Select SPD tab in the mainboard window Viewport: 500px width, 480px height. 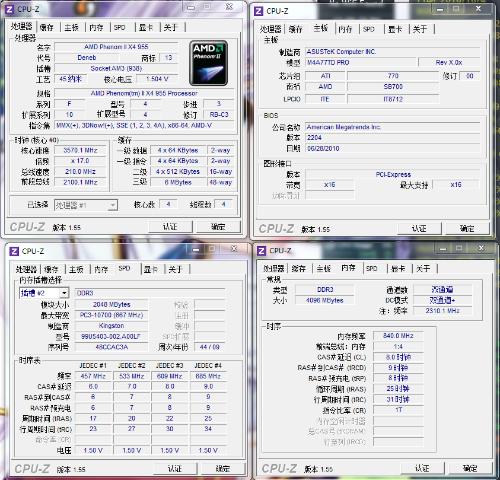tap(369, 29)
